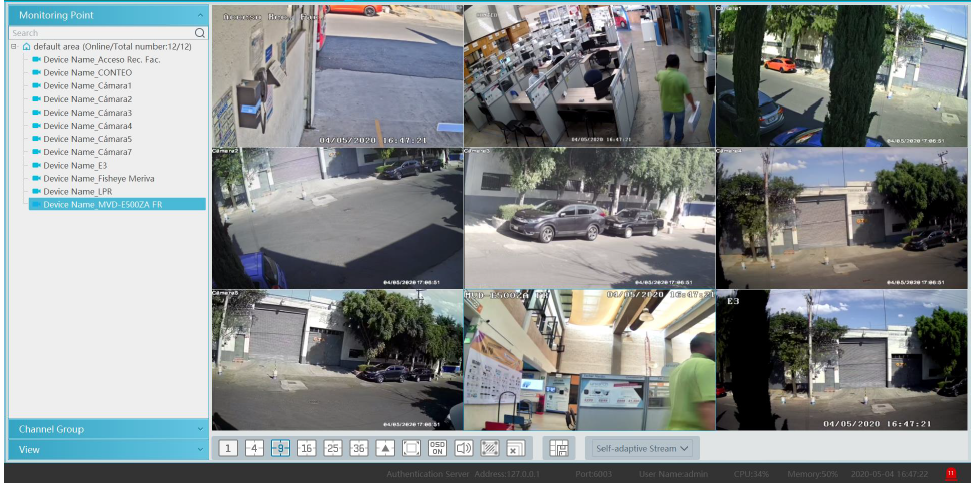Select the 36-screen grid layout
Viewport: 975px width, 484px height.
click(x=358, y=448)
